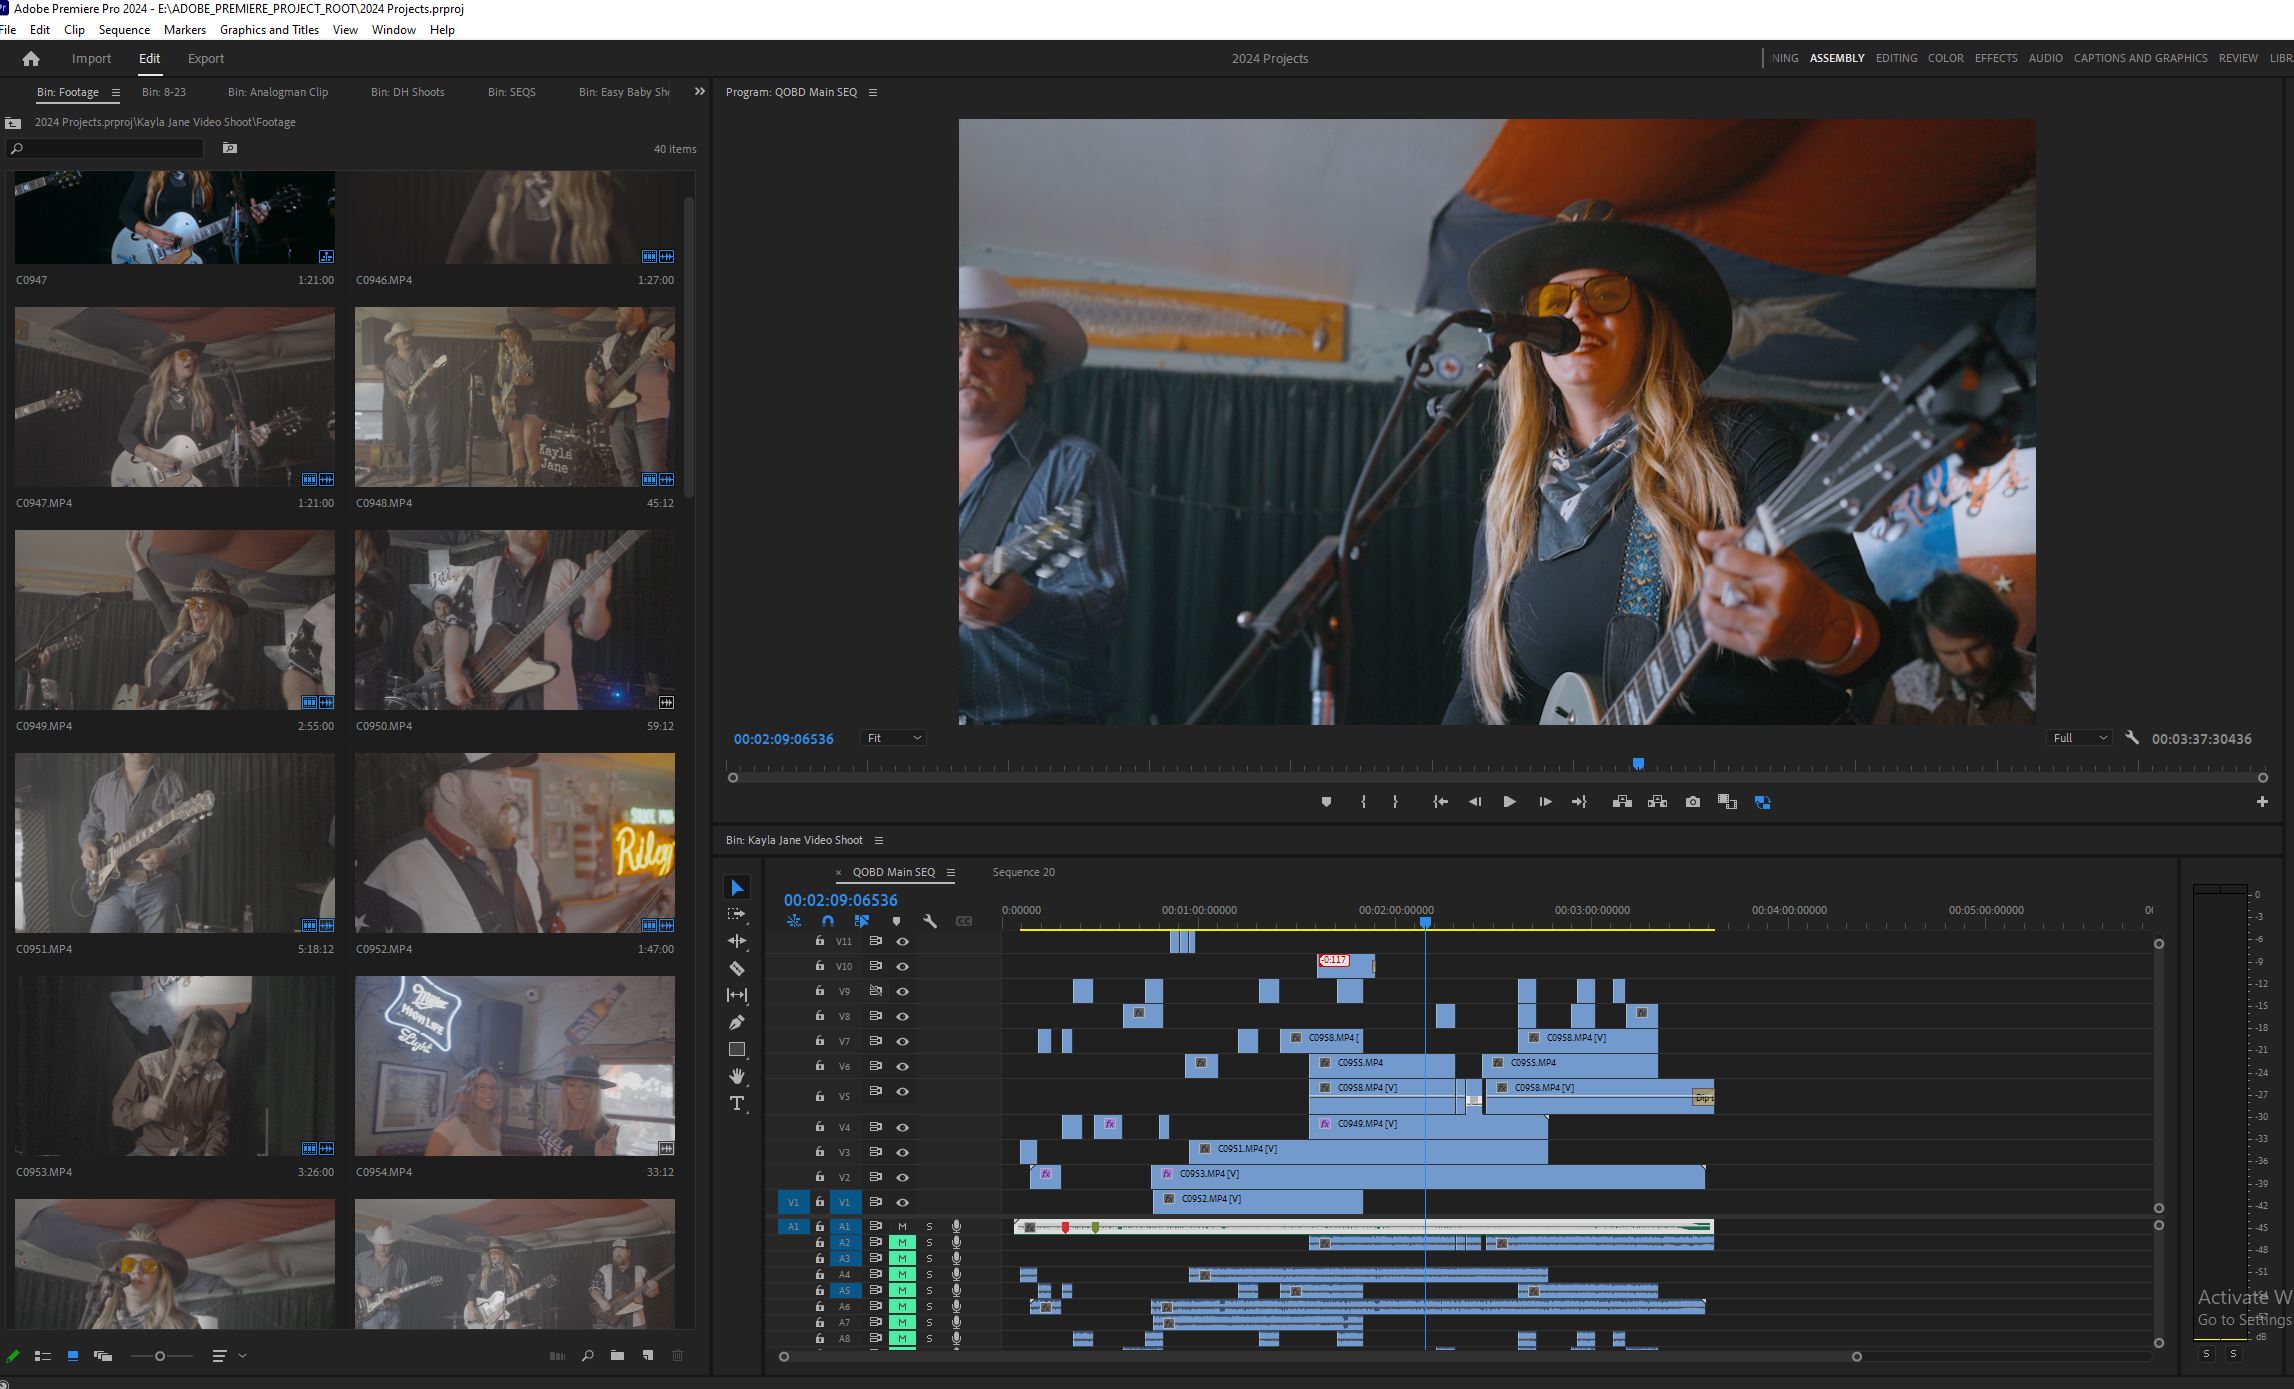Open the Sequence menu

point(124,30)
